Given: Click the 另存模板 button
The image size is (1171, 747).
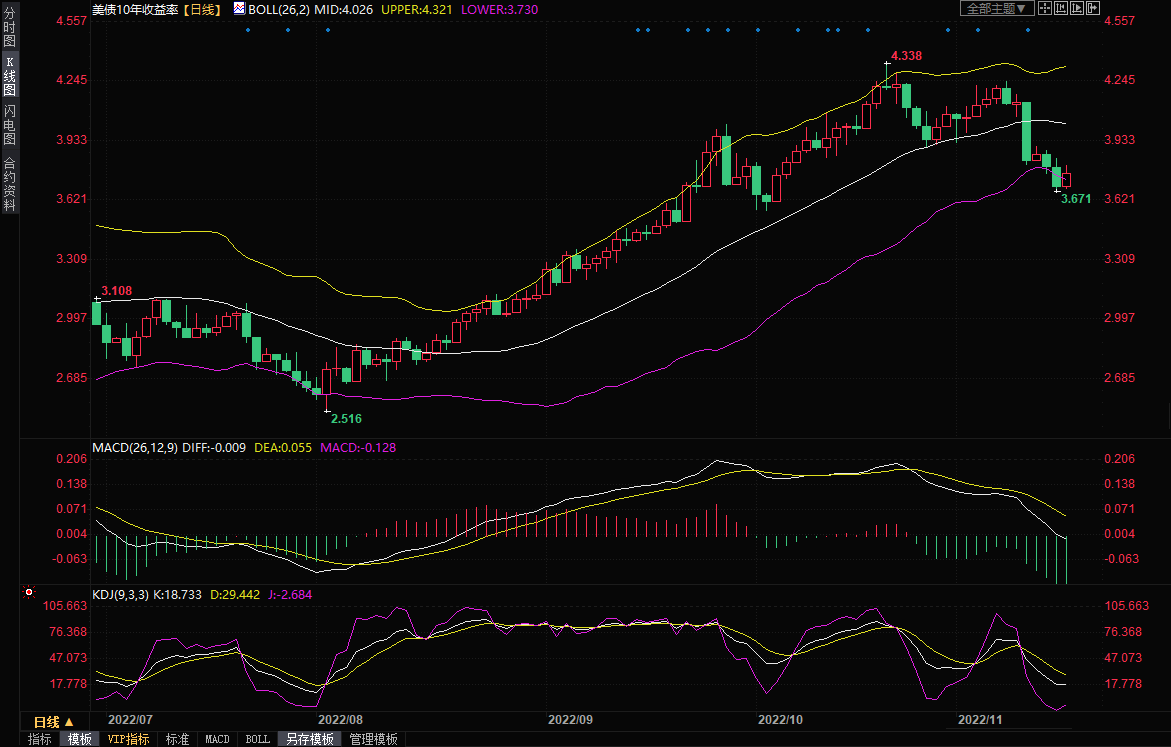Looking at the screenshot, I should [309, 739].
